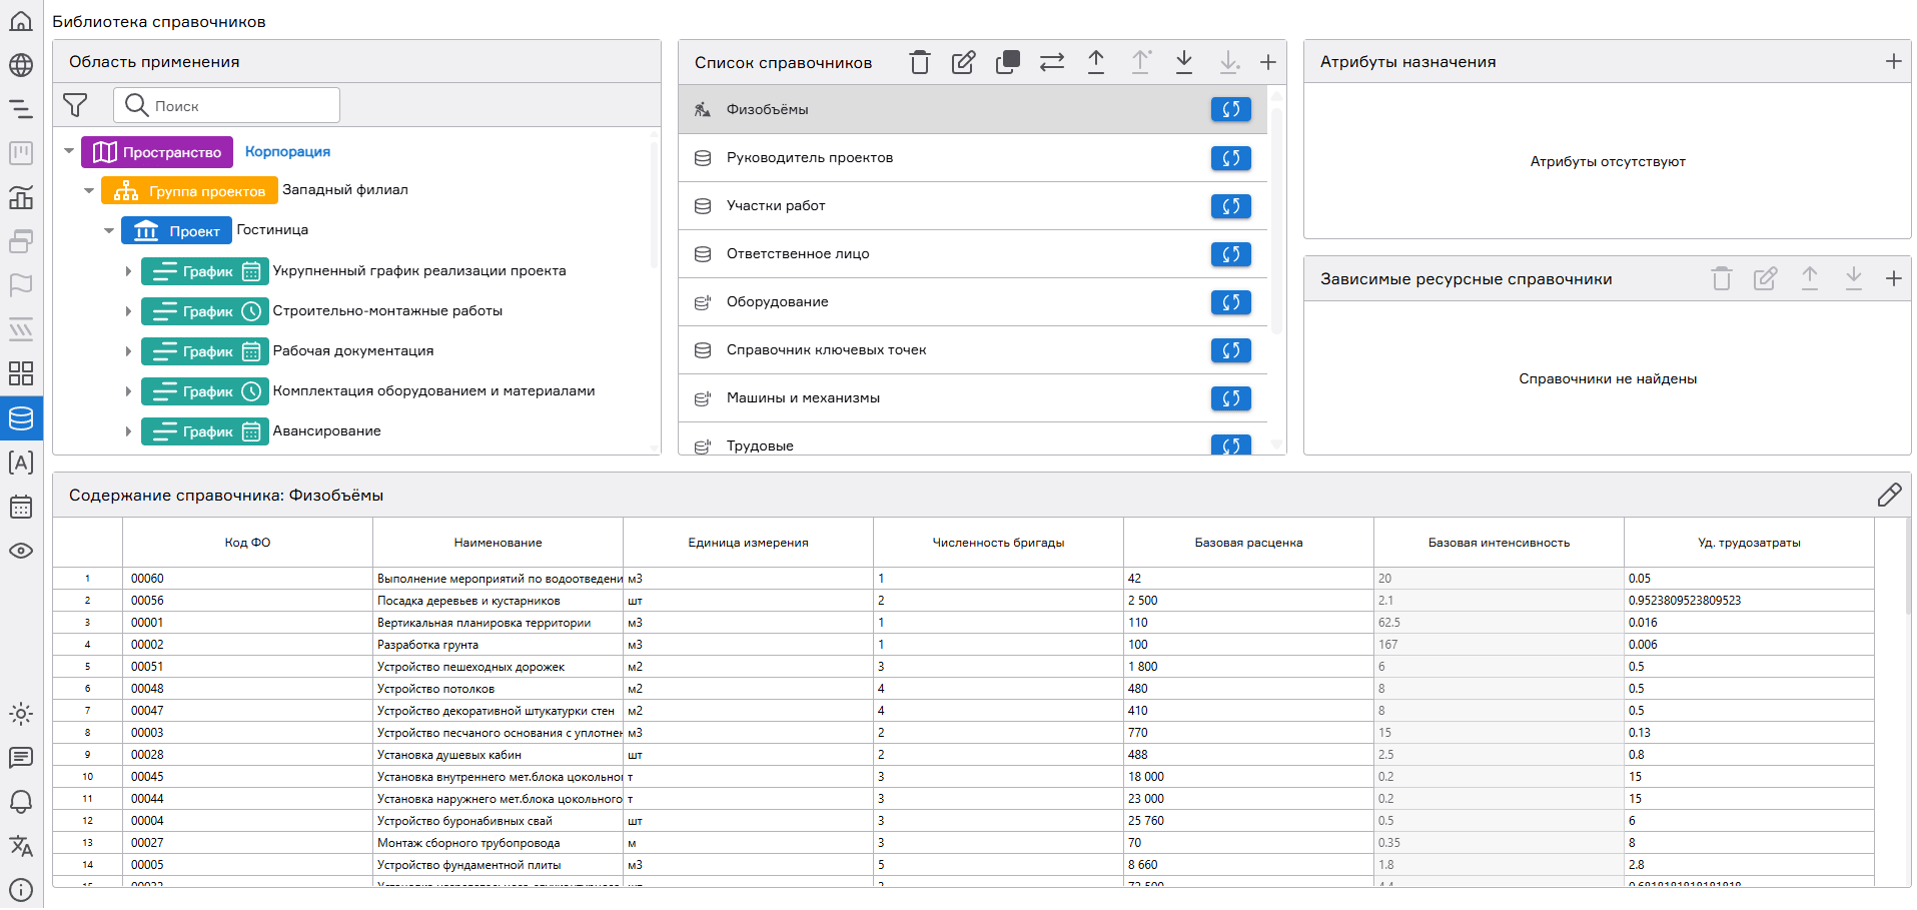
Task: Open the filter in Область применения panel
Action: [x=75, y=105]
